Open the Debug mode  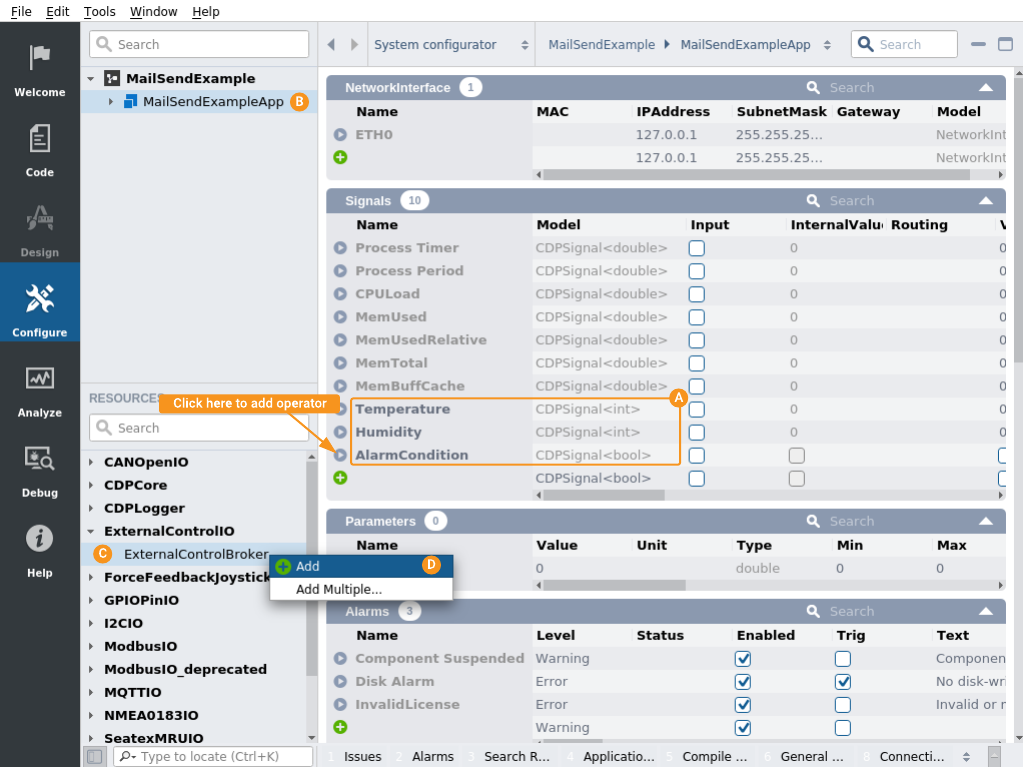tap(40, 470)
